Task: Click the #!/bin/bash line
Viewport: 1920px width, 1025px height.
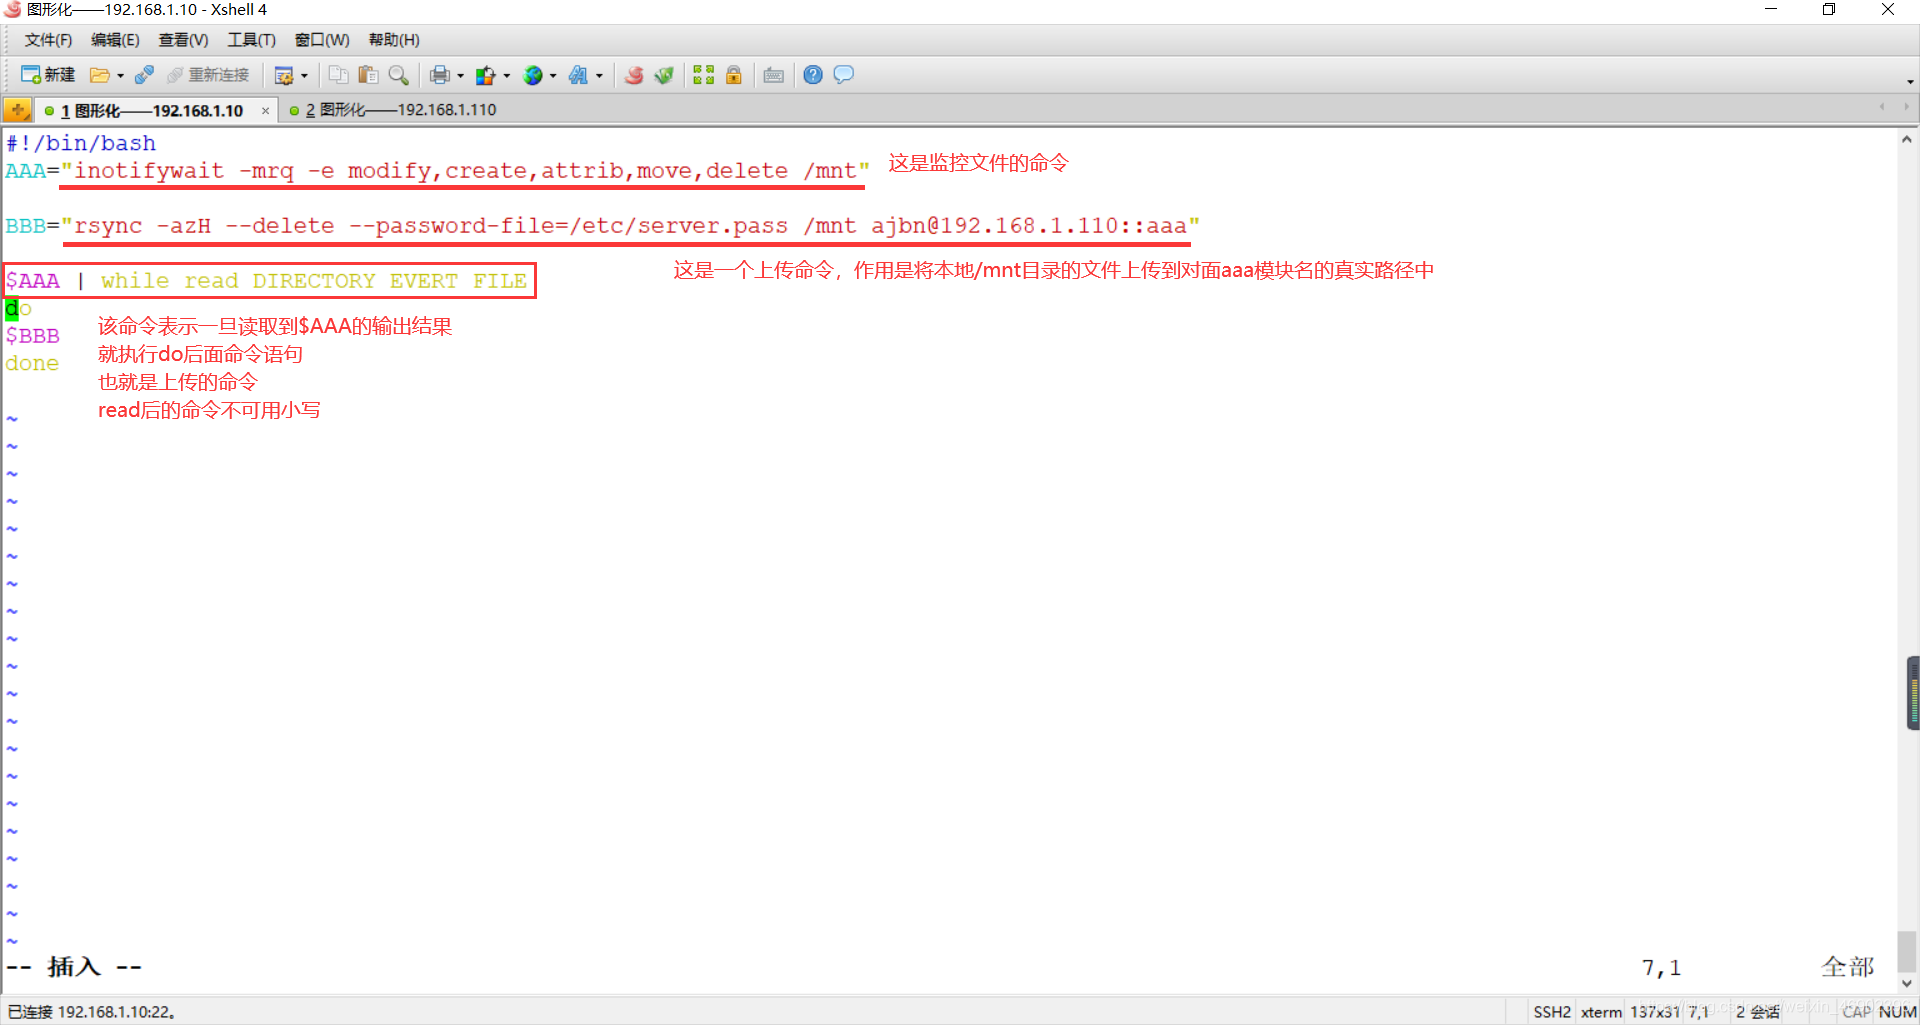Action: [x=81, y=143]
